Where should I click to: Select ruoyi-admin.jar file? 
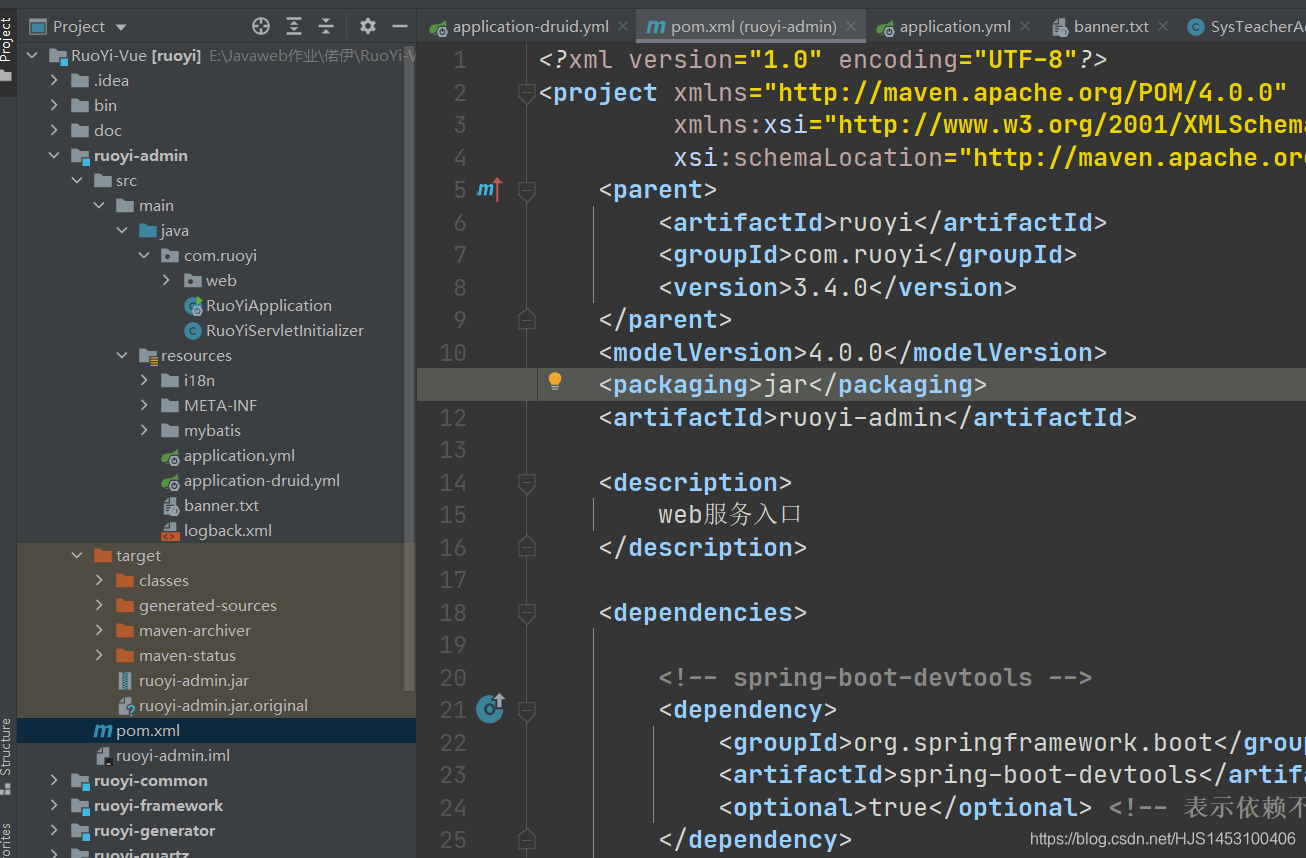tap(182, 680)
